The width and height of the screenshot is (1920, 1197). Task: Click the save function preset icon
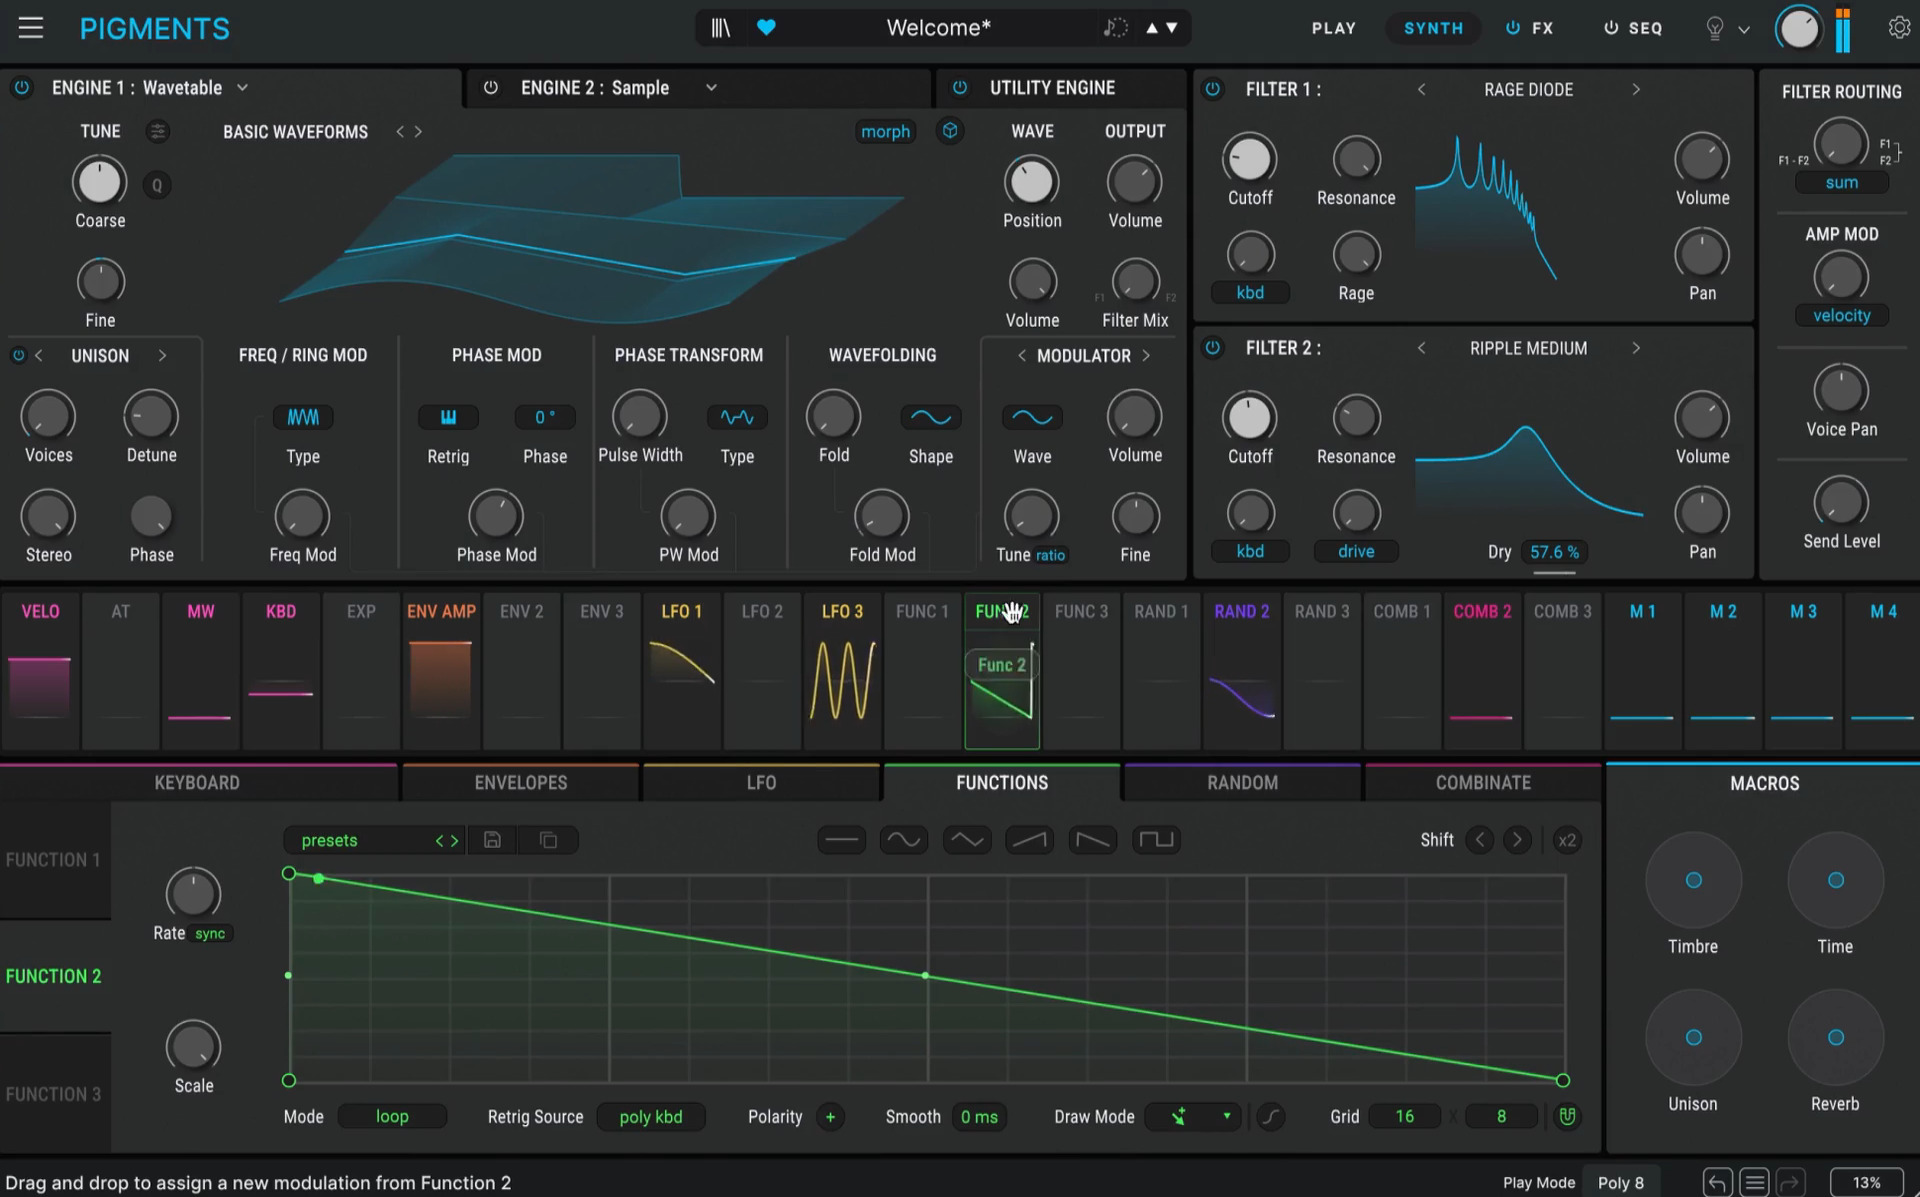(x=492, y=840)
